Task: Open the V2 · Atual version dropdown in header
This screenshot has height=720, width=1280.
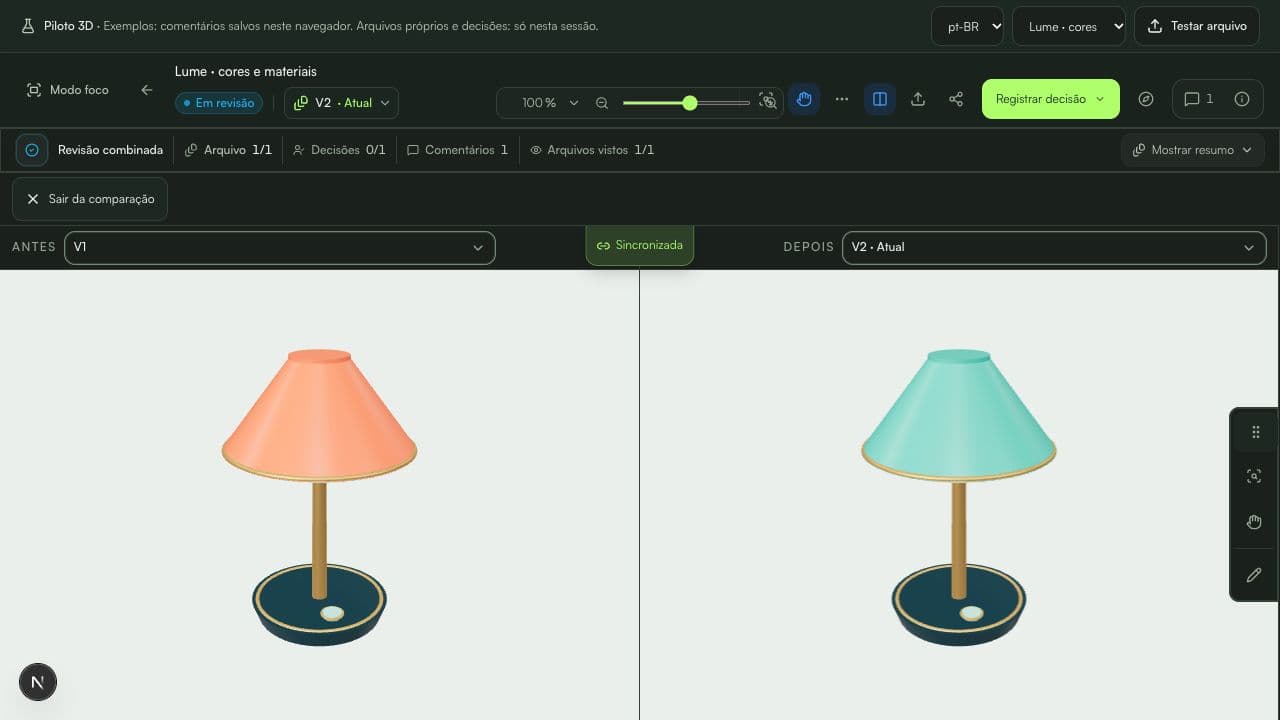Action: click(341, 102)
